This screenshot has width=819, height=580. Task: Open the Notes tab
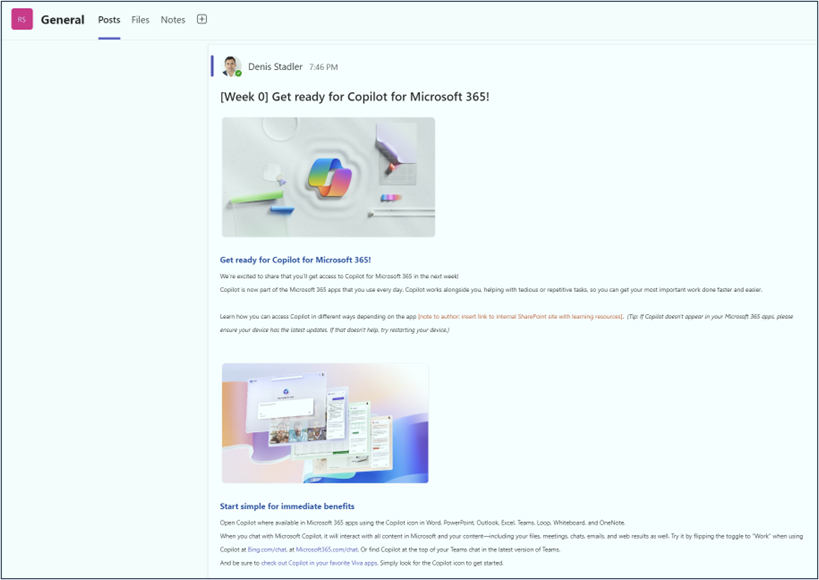[x=173, y=20]
